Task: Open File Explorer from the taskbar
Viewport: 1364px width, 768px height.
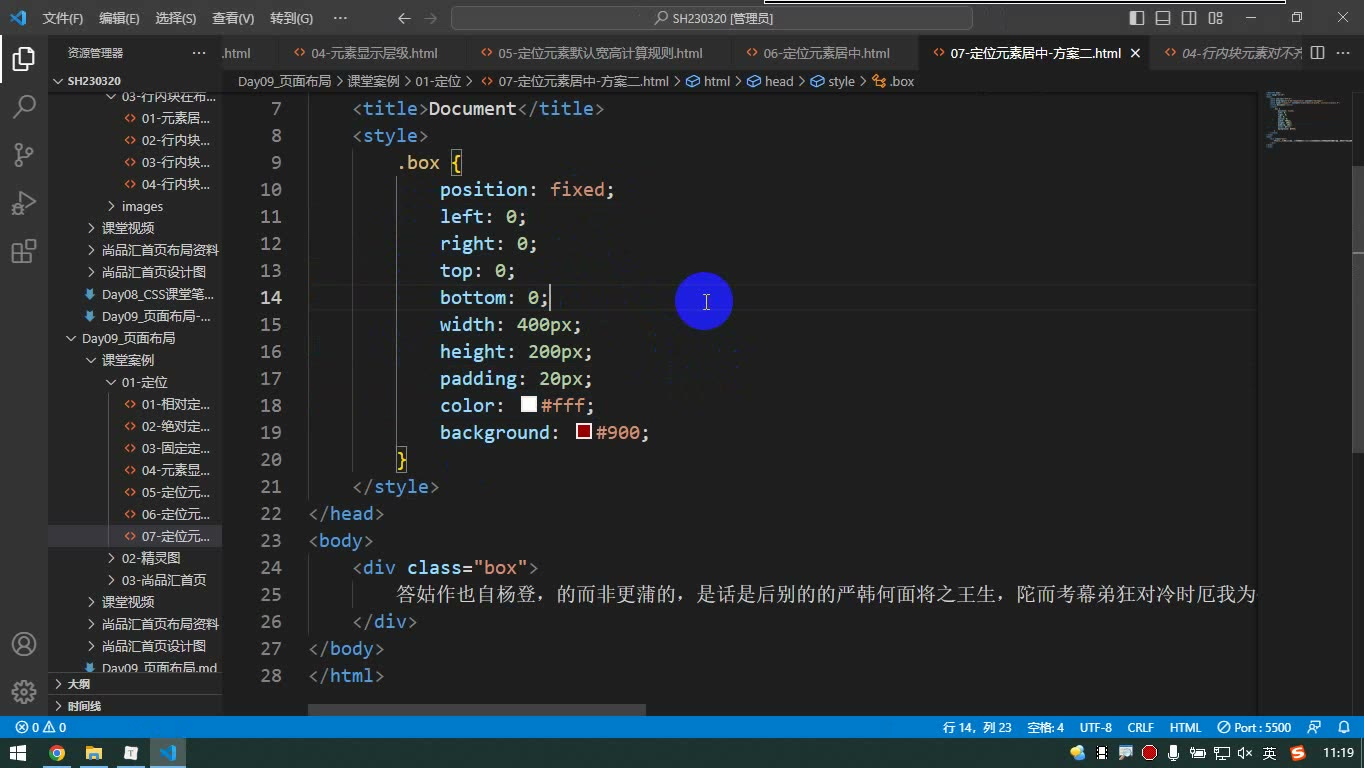Action: [94, 753]
